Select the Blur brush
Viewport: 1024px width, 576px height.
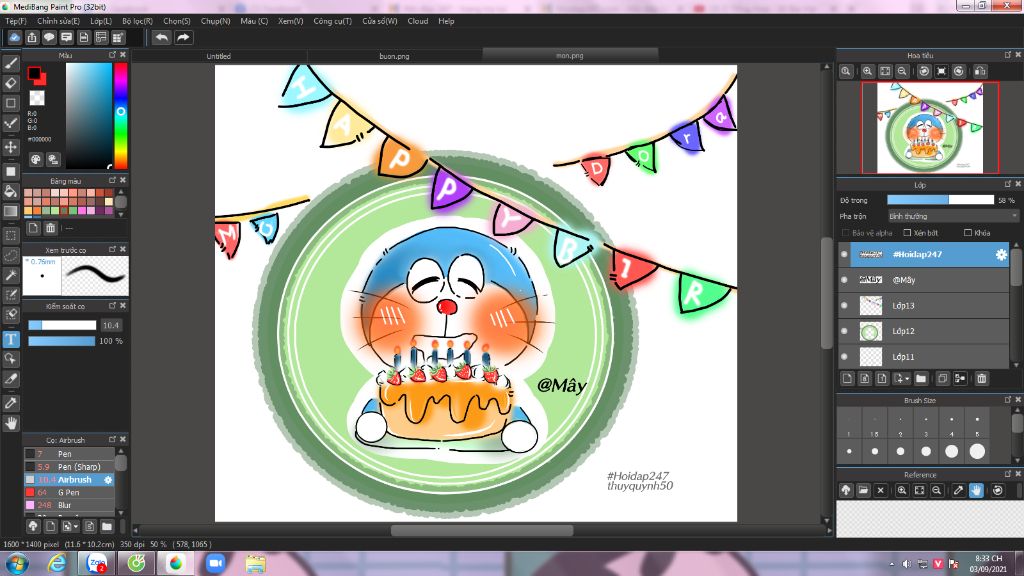point(69,505)
